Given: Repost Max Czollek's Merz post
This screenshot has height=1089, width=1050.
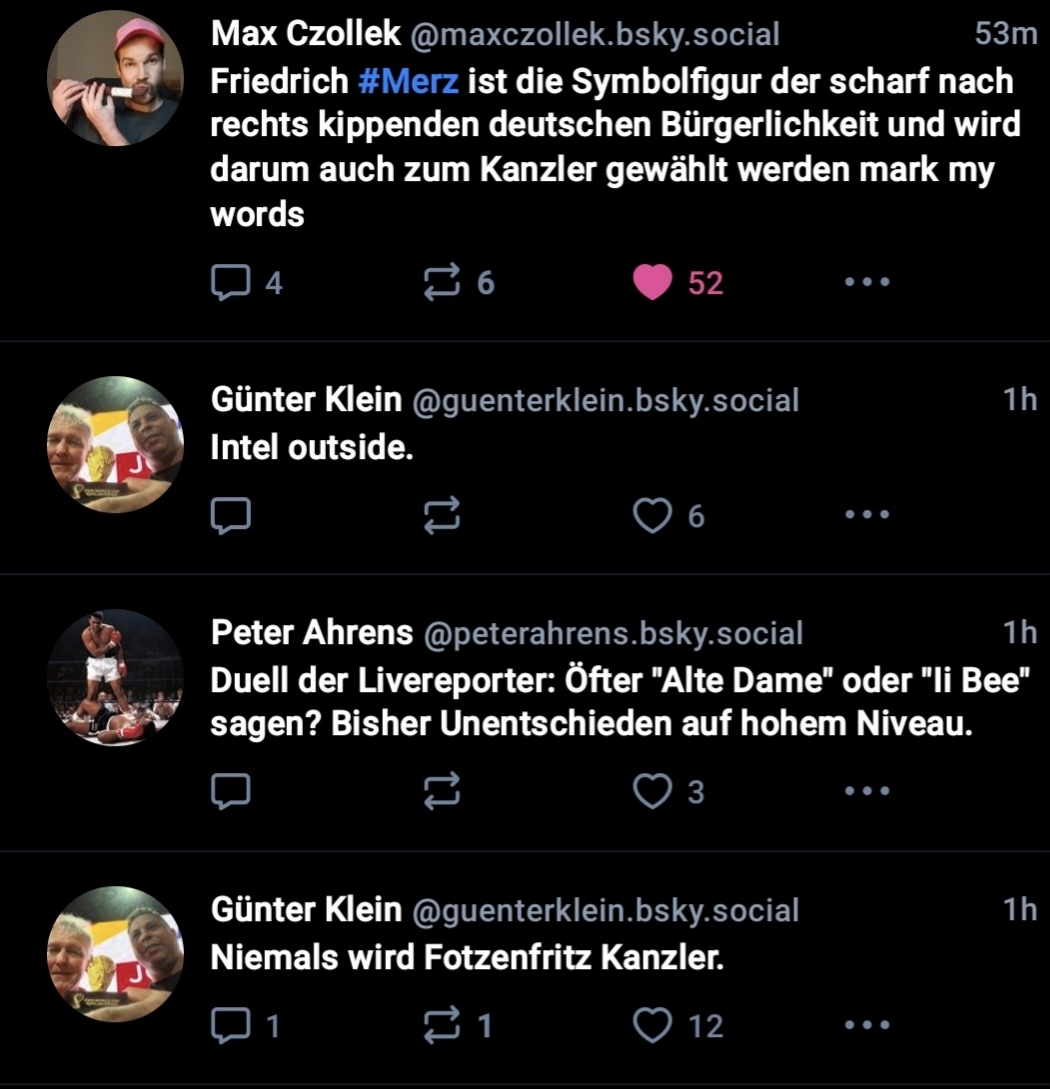Looking at the screenshot, I should tap(443, 283).
